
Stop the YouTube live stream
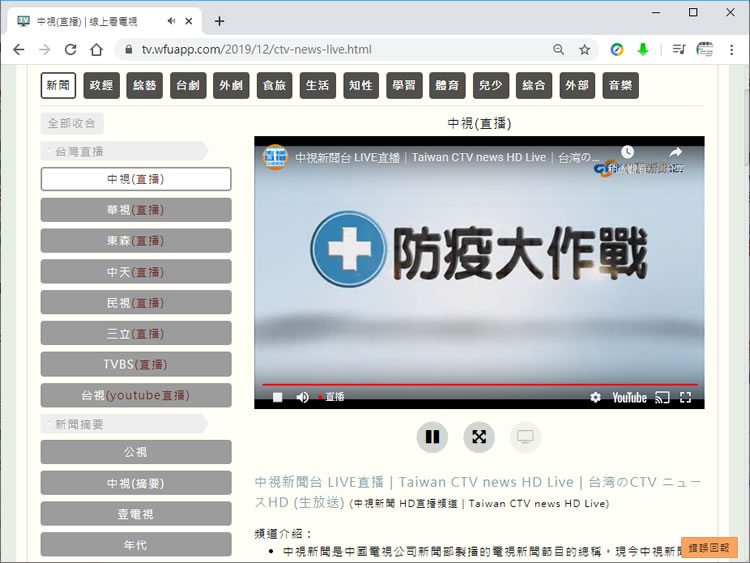[x=277, y=397]
